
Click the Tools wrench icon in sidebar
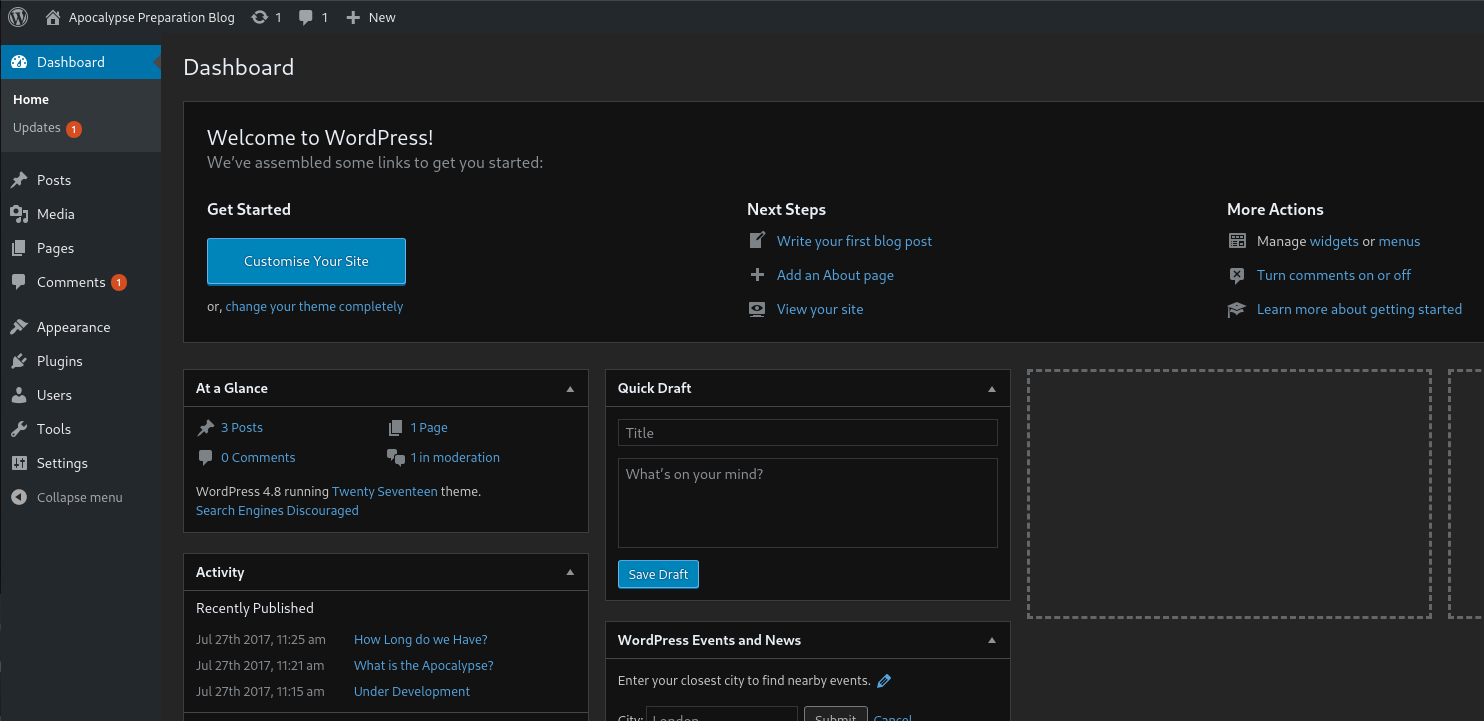[x=19, y=429]
